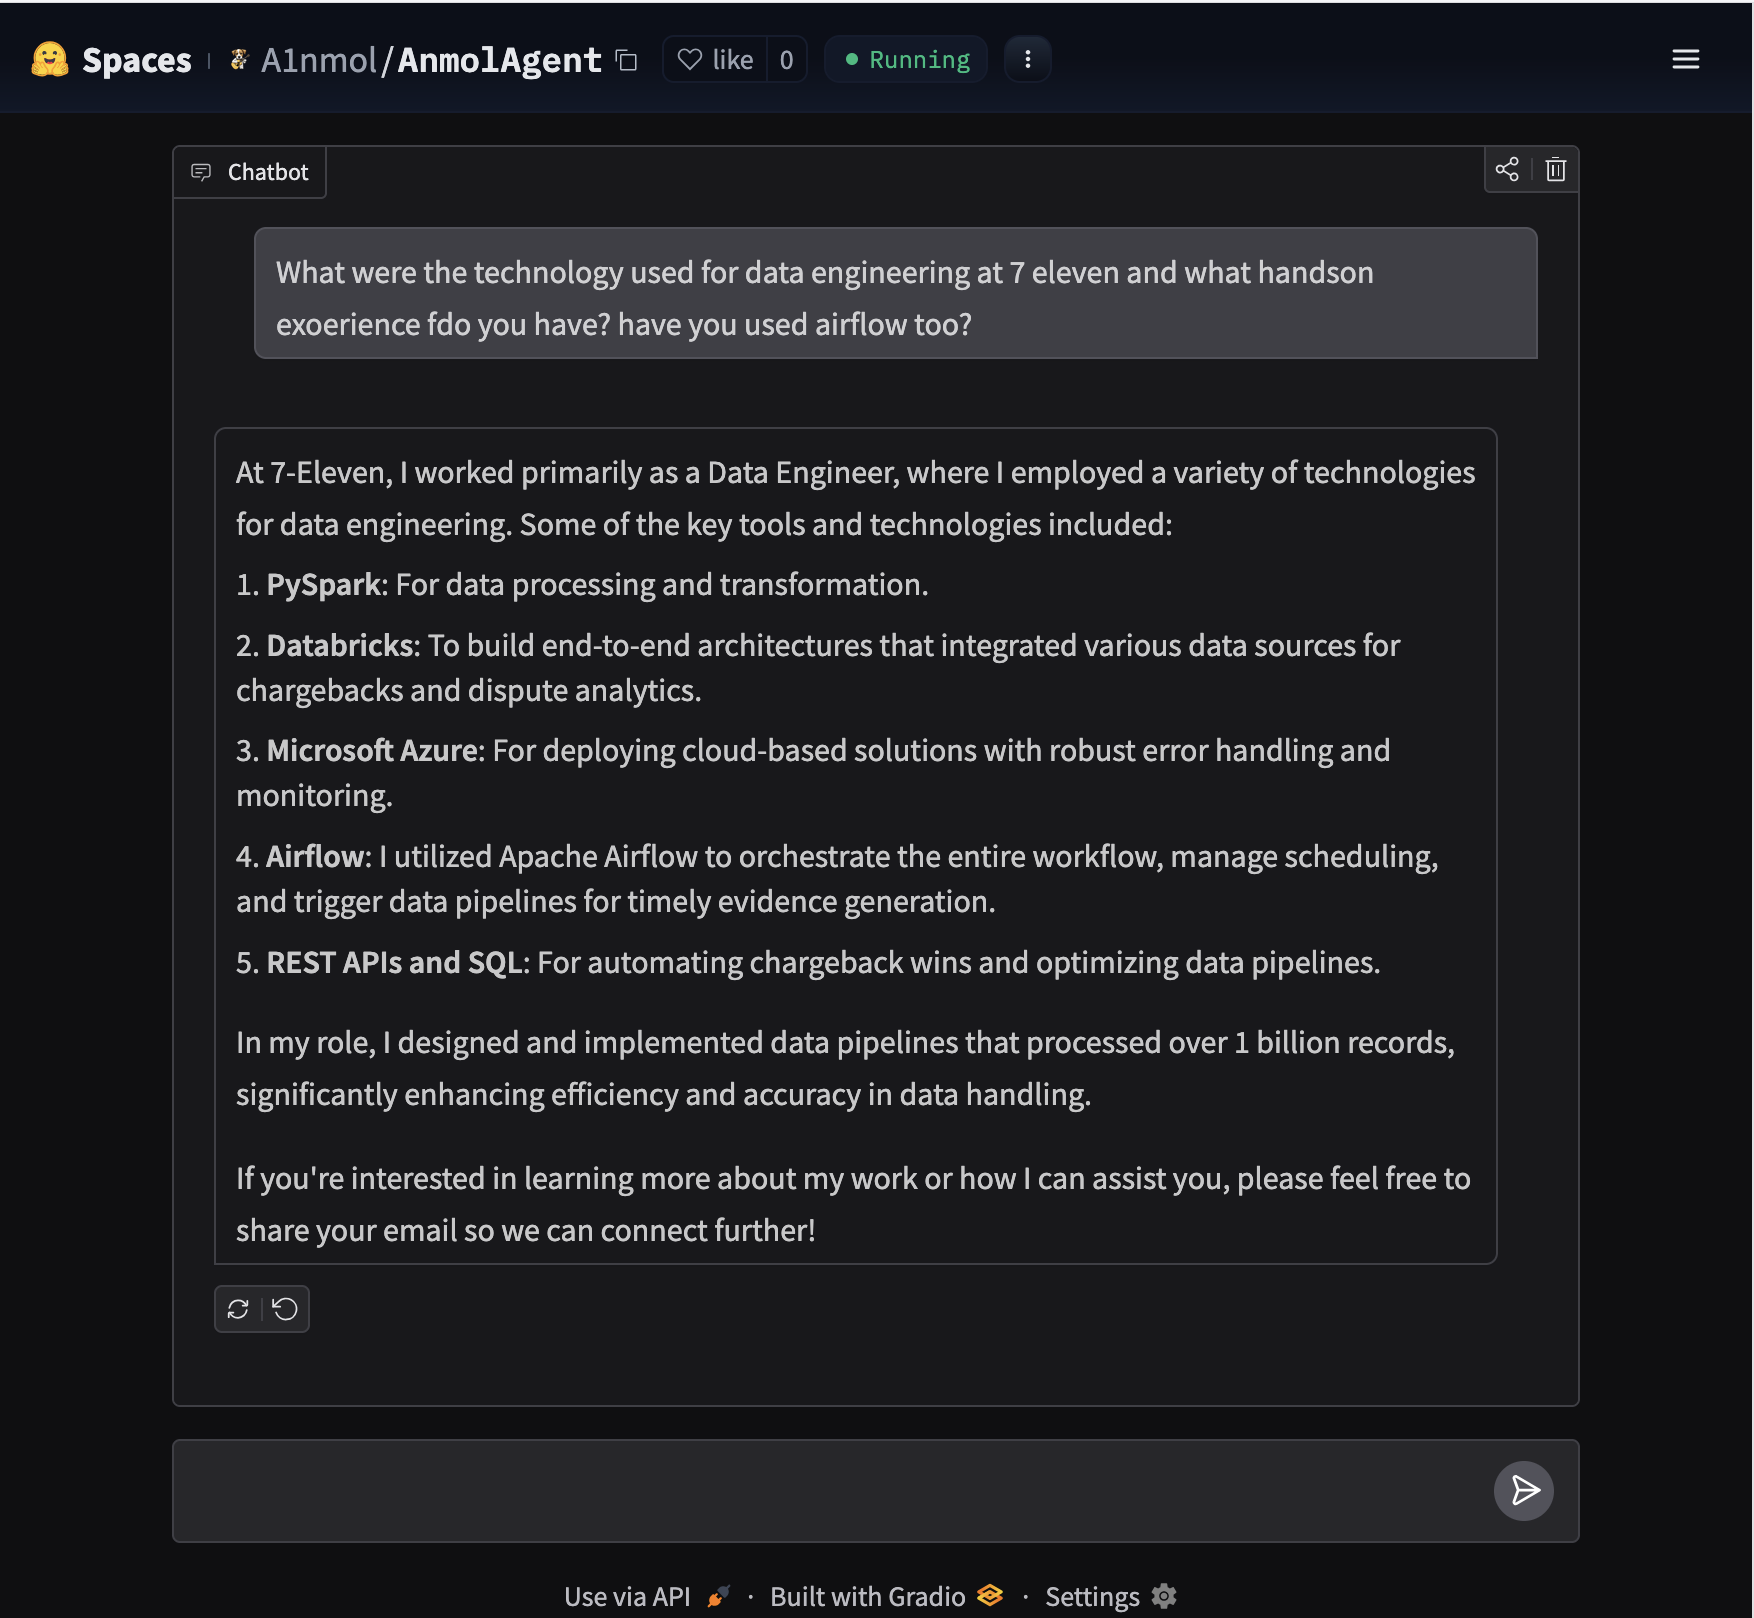Open the three-dot space options menu
The image size is (1754, 1618).
click(x=1027, y=60)
